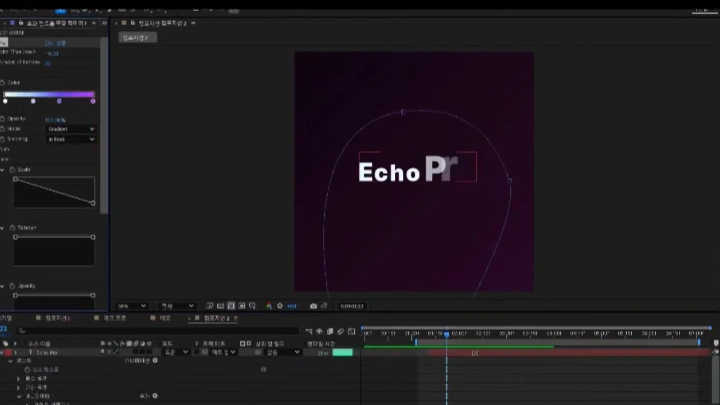
Task: Click the reset exposure wheel icon
Action: [x=280, y=306]
